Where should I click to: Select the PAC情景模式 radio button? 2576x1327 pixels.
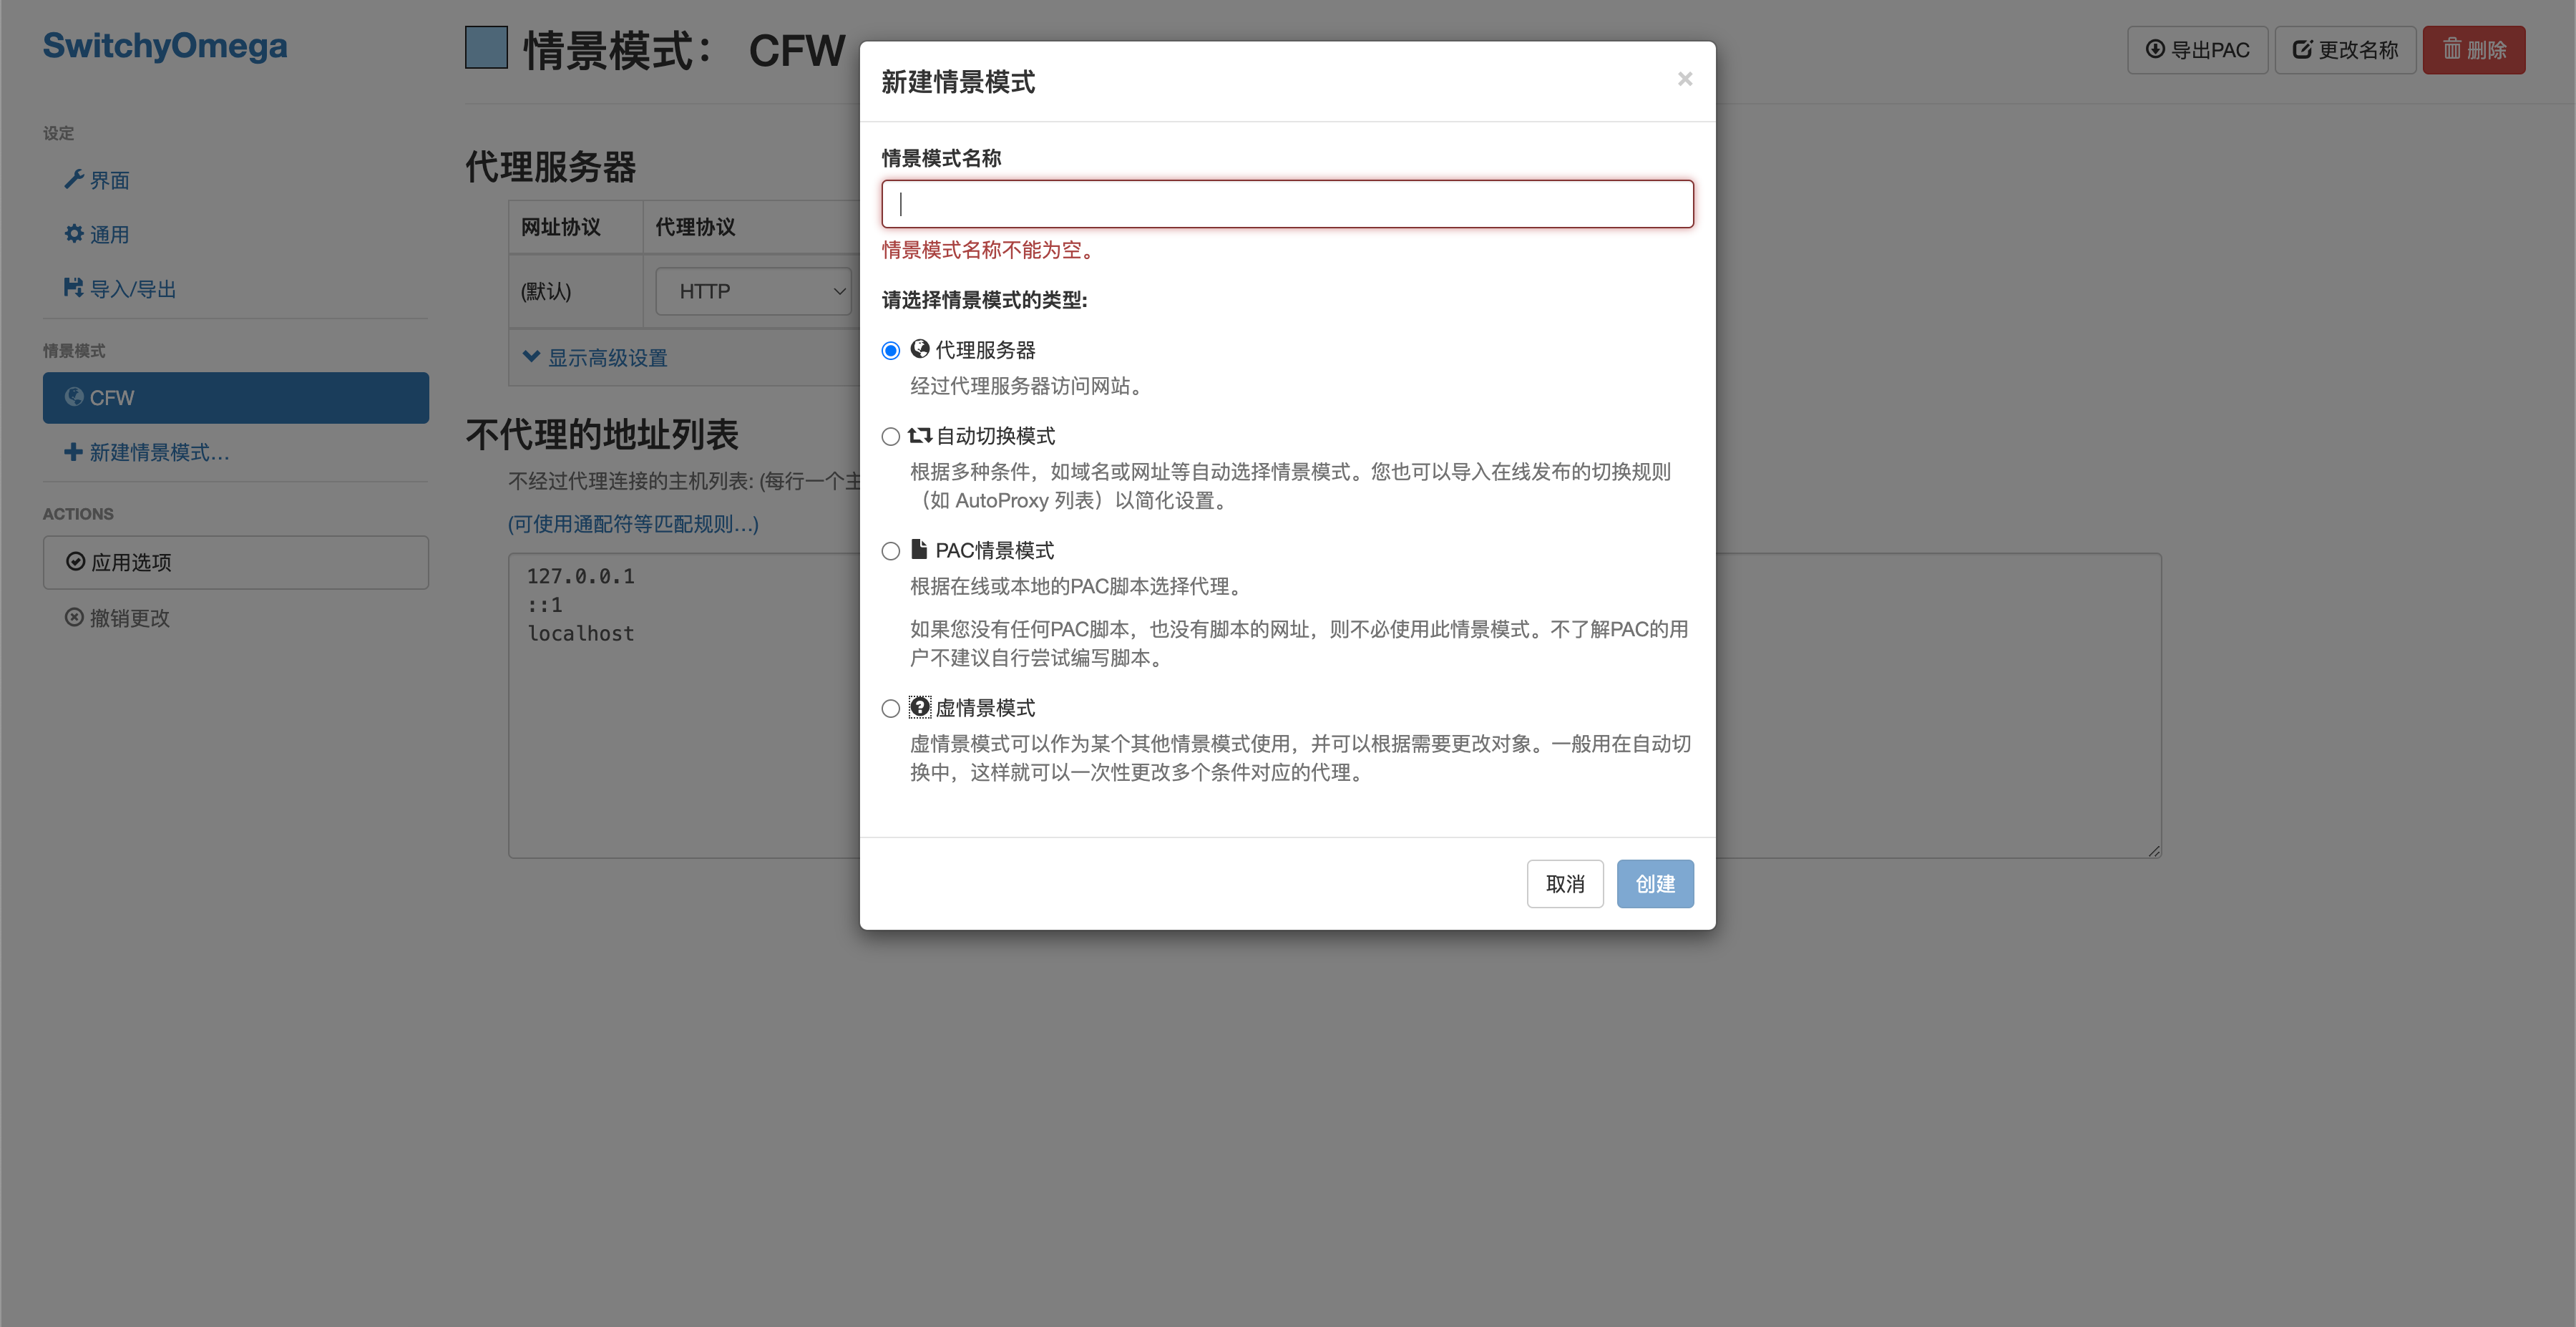890,551
